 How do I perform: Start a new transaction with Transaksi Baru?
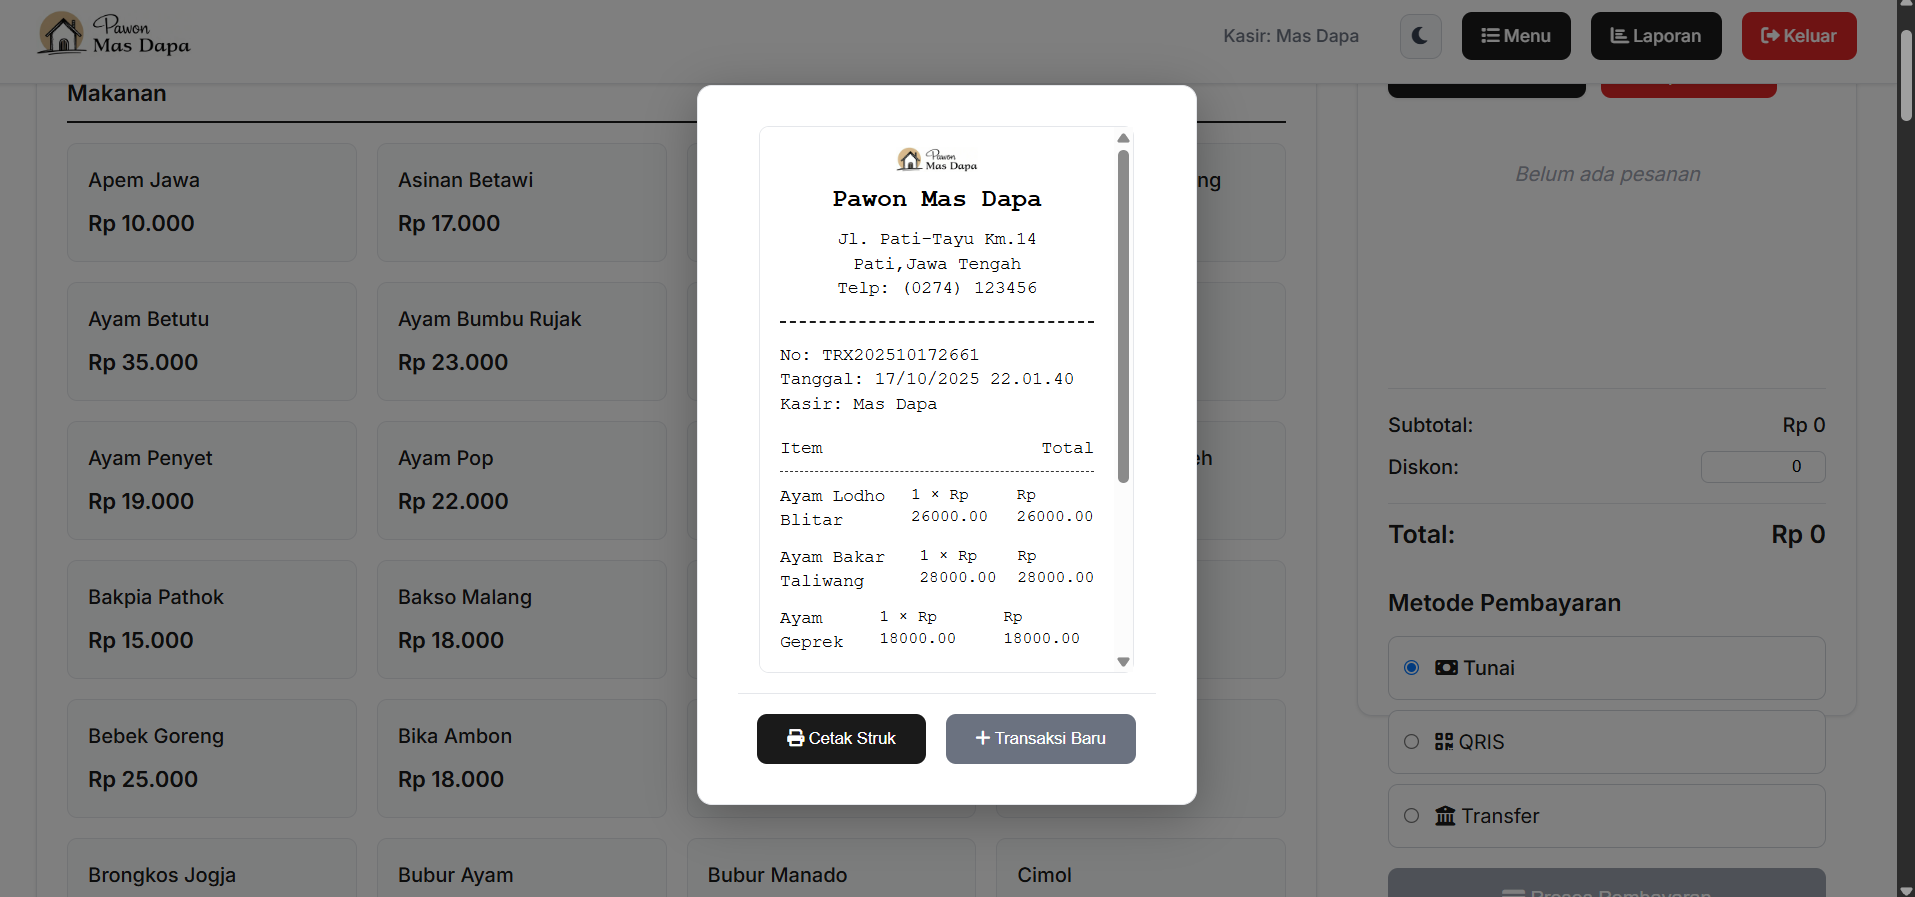pyautogui.click(x=1040, y=739)
